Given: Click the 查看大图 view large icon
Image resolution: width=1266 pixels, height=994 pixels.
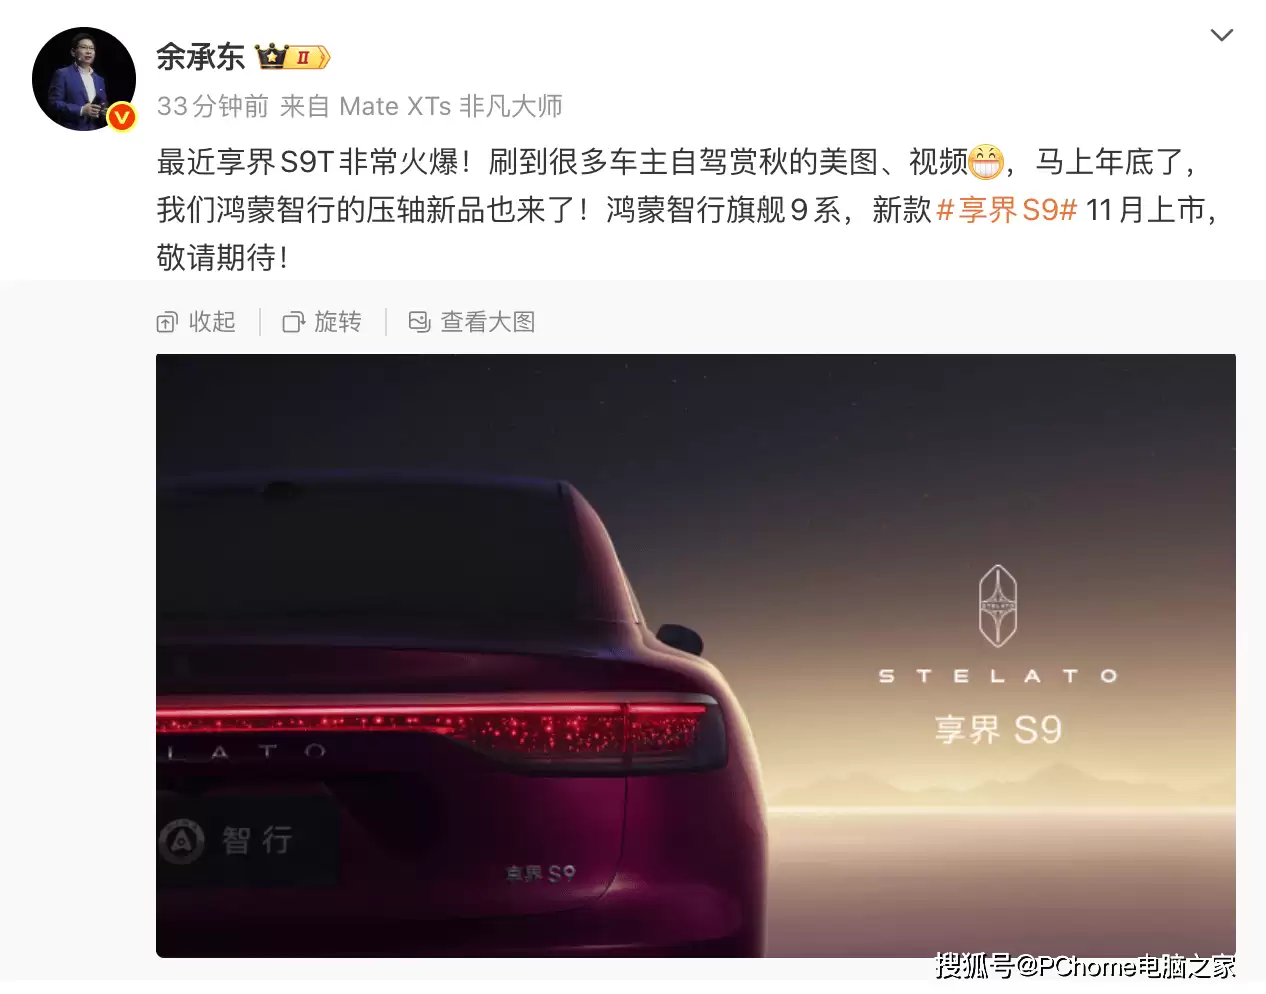Looking at the screenshot, I should click(419, 322).
